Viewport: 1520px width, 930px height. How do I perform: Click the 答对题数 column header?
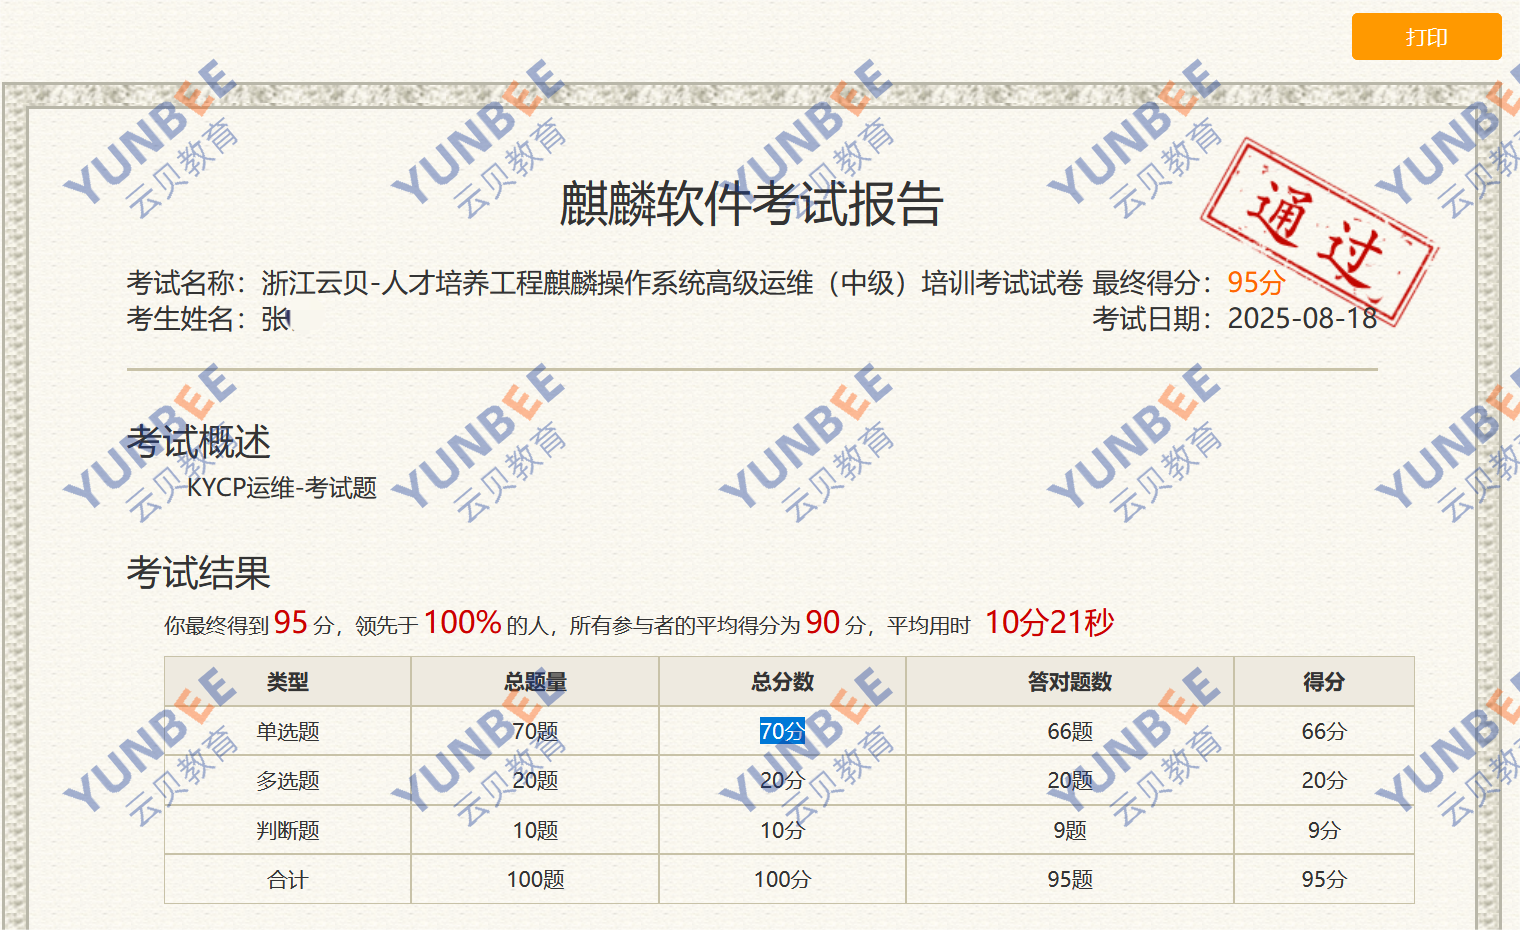point(1070,682)
